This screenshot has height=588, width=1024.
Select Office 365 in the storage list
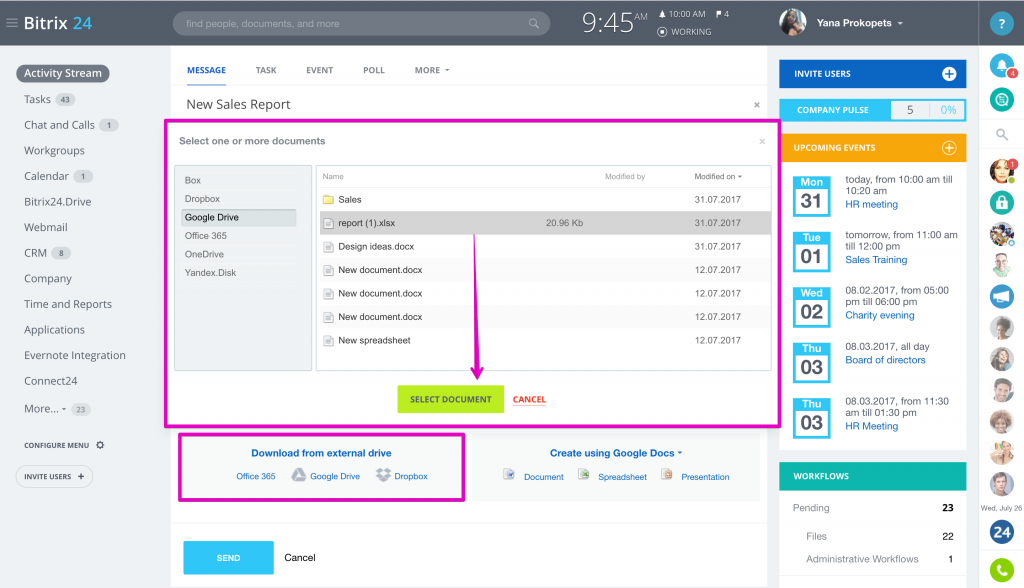[206, 236]
